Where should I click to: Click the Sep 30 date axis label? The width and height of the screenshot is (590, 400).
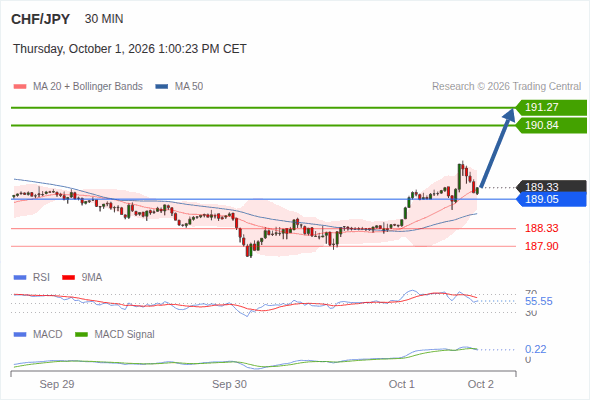coord(230,384)
